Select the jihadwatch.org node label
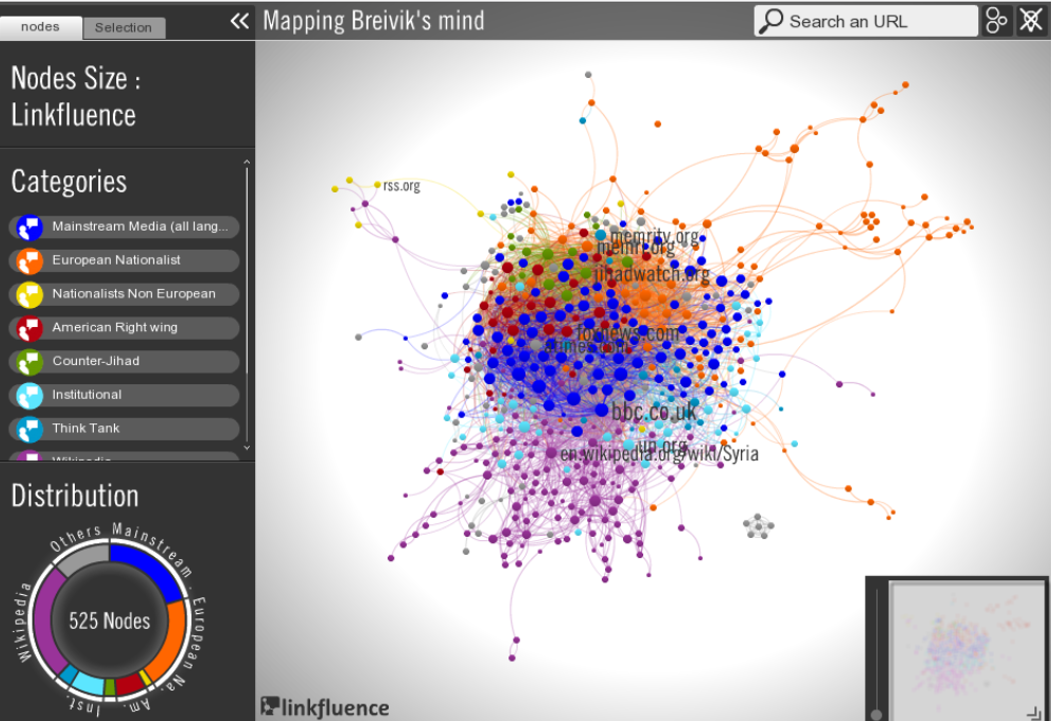The height and width of the screenshot is (721, 1051). click(x=653, y=273)
